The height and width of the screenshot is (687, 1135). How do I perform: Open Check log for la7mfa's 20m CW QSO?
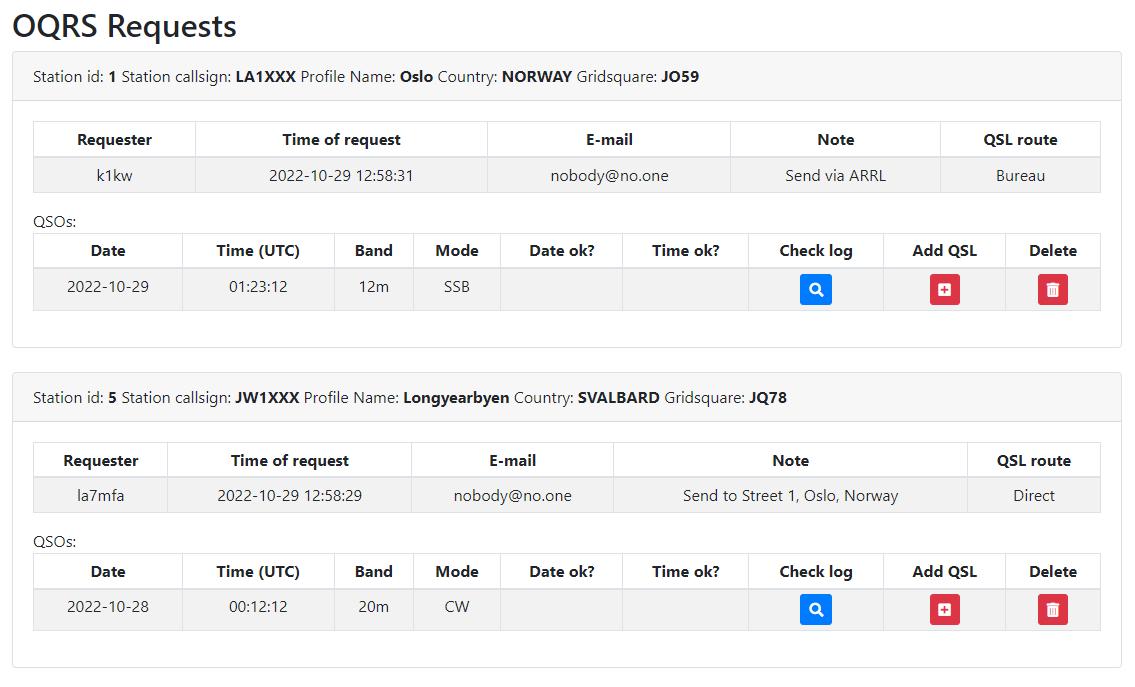815,609
